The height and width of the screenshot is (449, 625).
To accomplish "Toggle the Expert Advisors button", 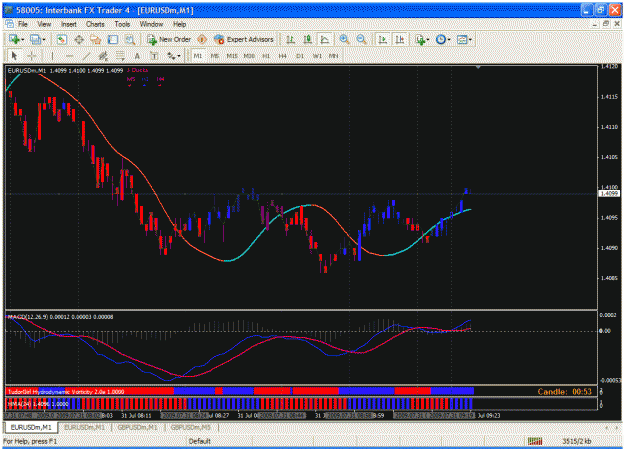I will 244,39.
